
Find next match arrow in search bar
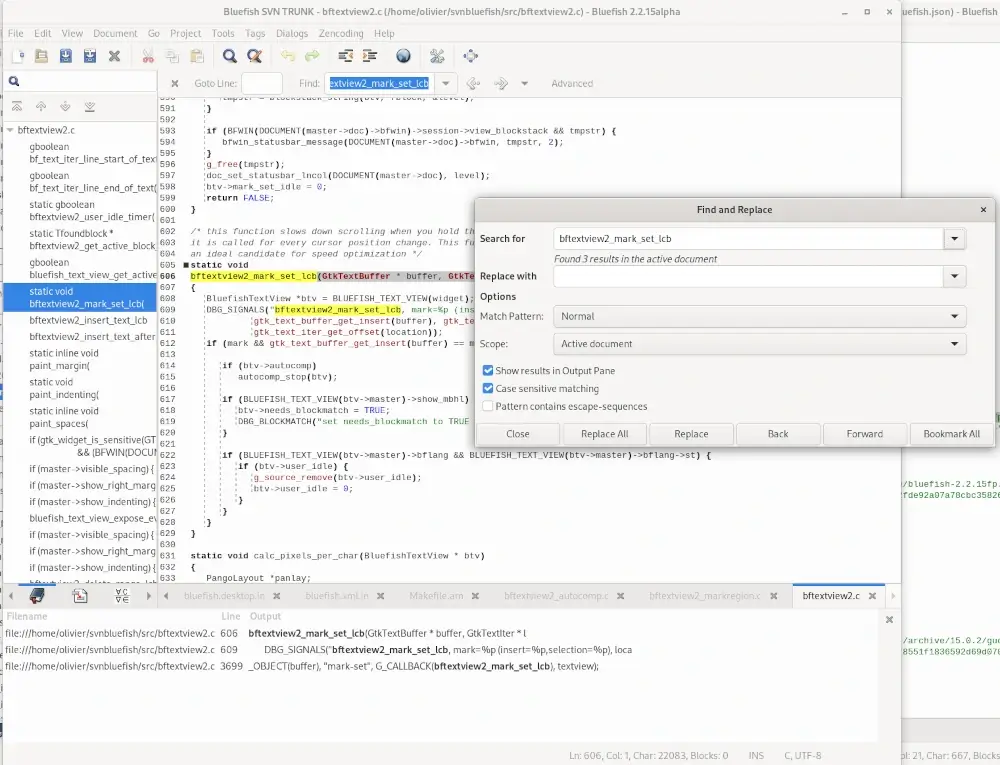[501, 84]
